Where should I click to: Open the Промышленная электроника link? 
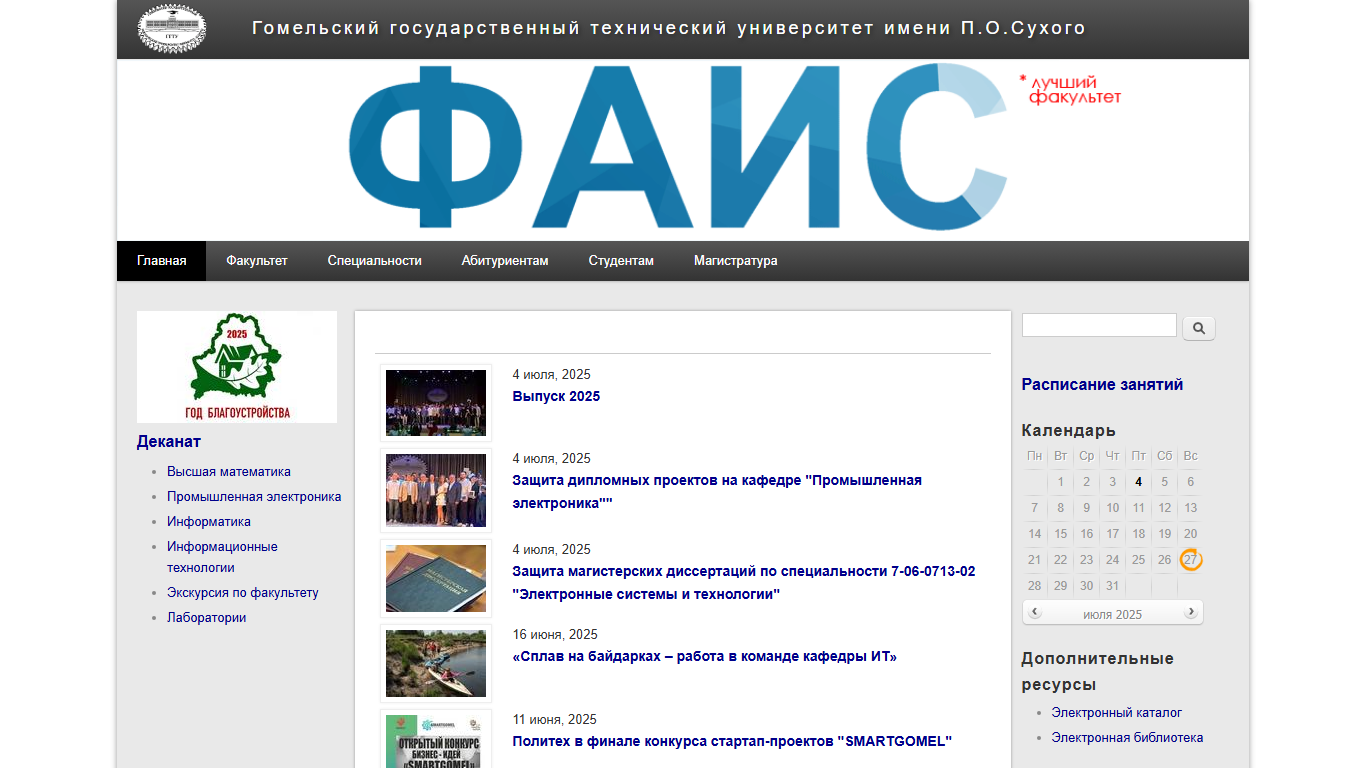254,496
